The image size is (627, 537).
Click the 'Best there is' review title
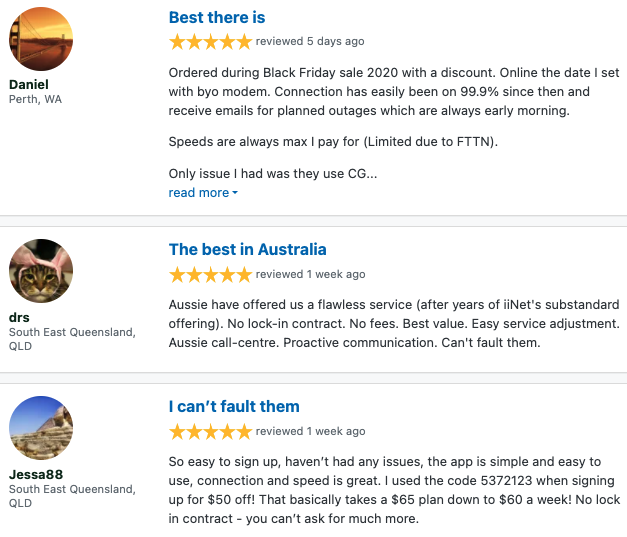tap(217, 18)
